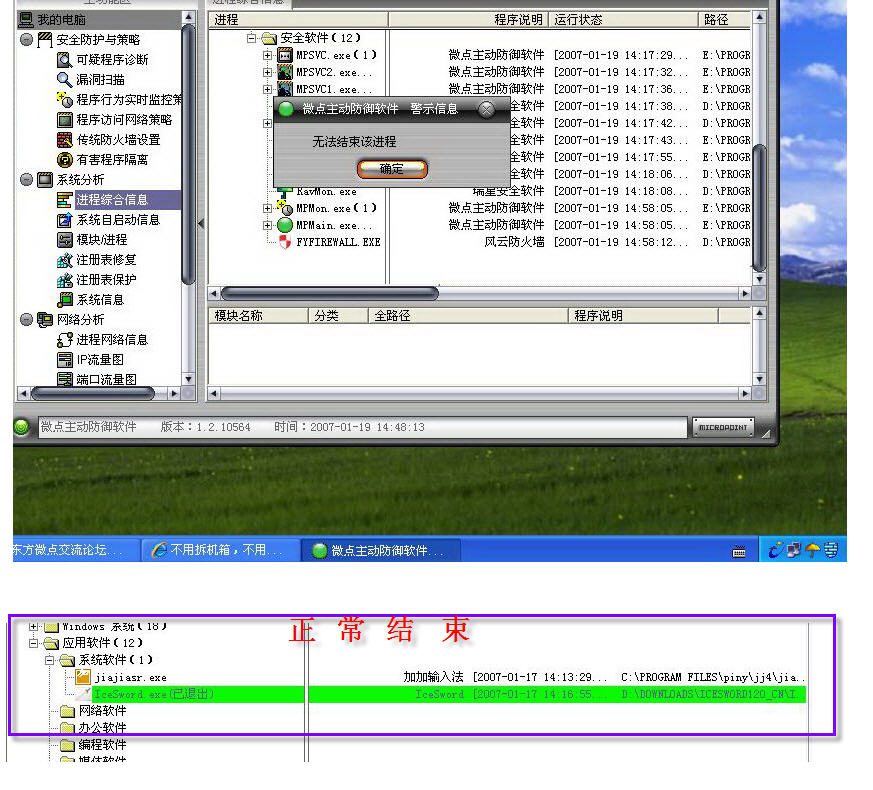Sort by 路径 column header
The height and width of the screenshot is (790, 873).
(724, 19)
